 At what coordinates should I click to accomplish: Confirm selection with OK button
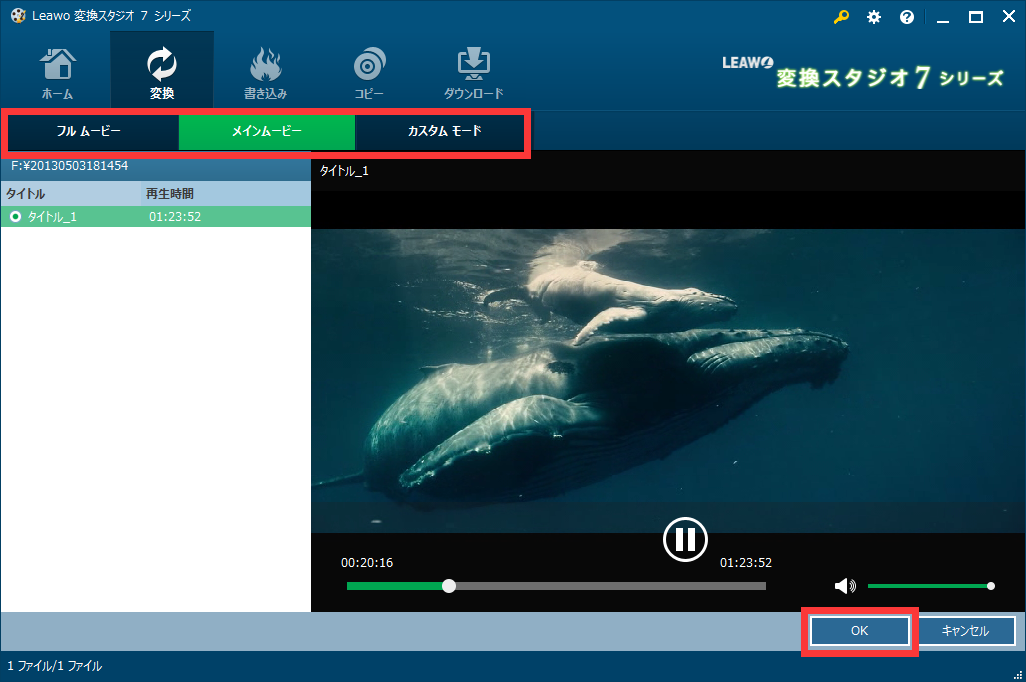click(x=859, y=631)
